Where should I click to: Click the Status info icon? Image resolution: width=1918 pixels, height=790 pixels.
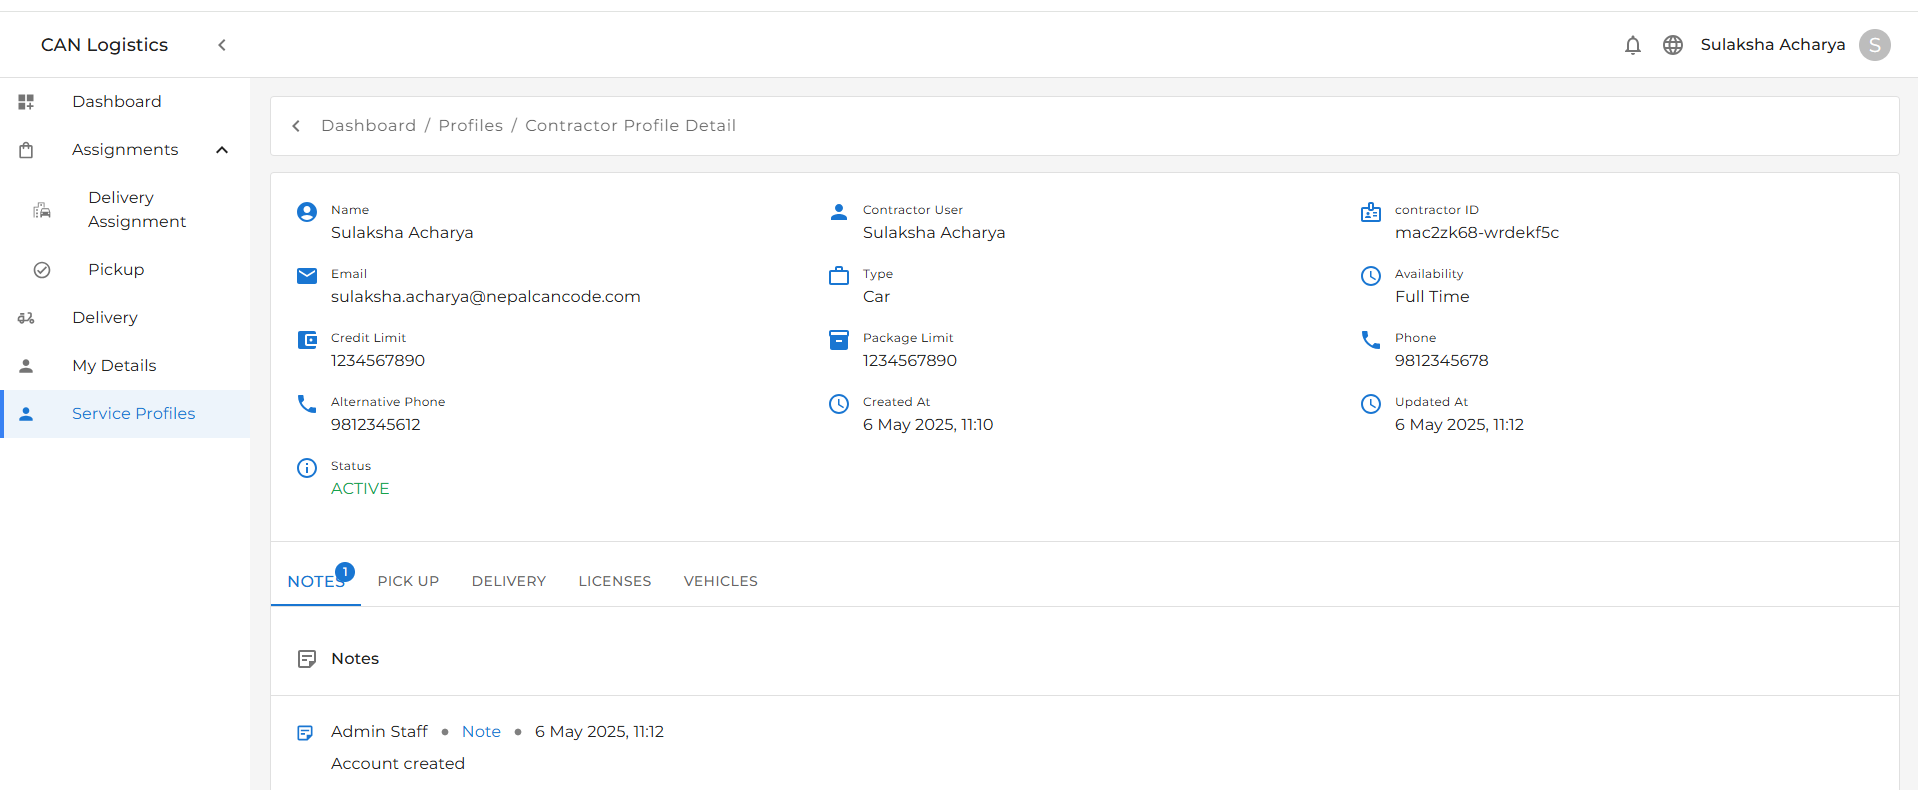point(307,468)
